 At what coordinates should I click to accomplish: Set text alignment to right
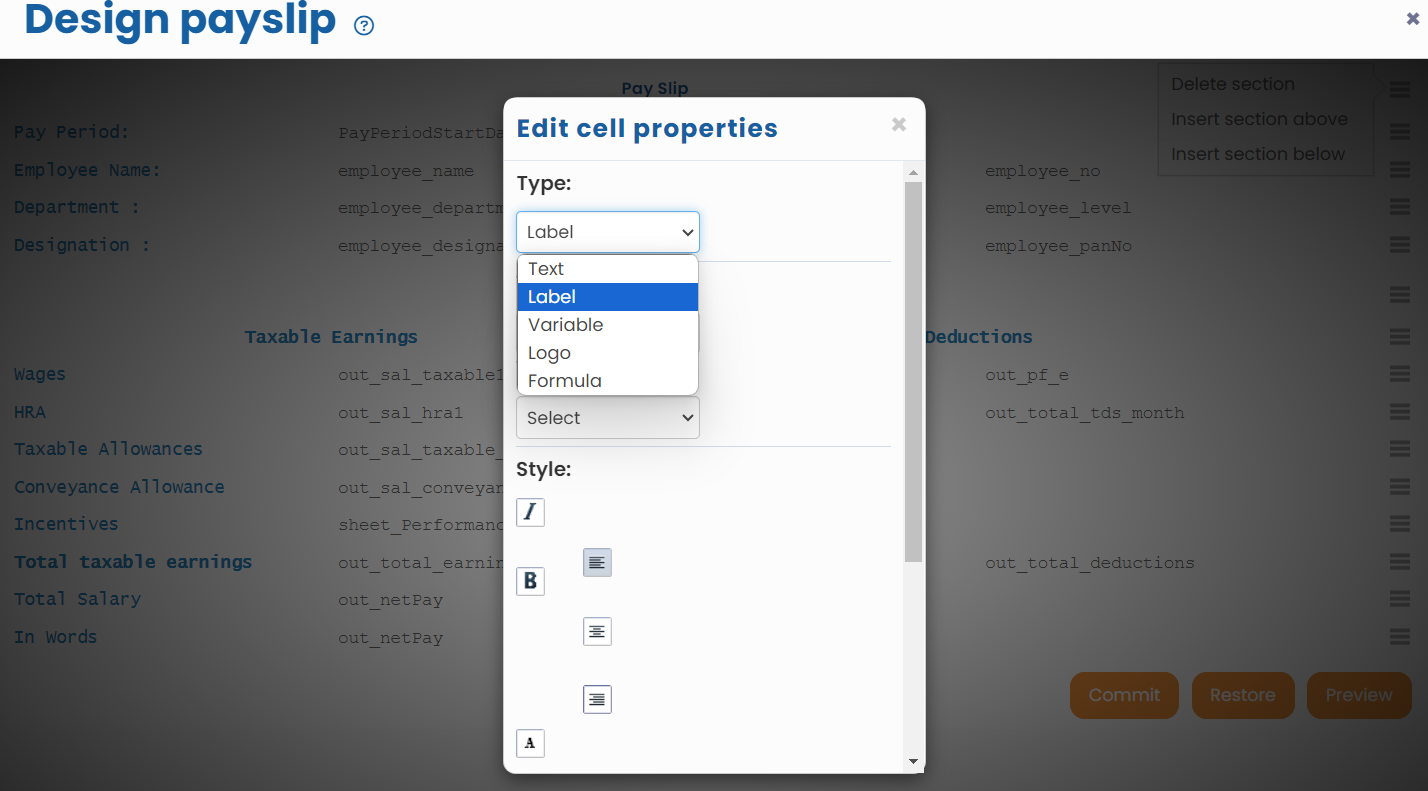point(597,699)
